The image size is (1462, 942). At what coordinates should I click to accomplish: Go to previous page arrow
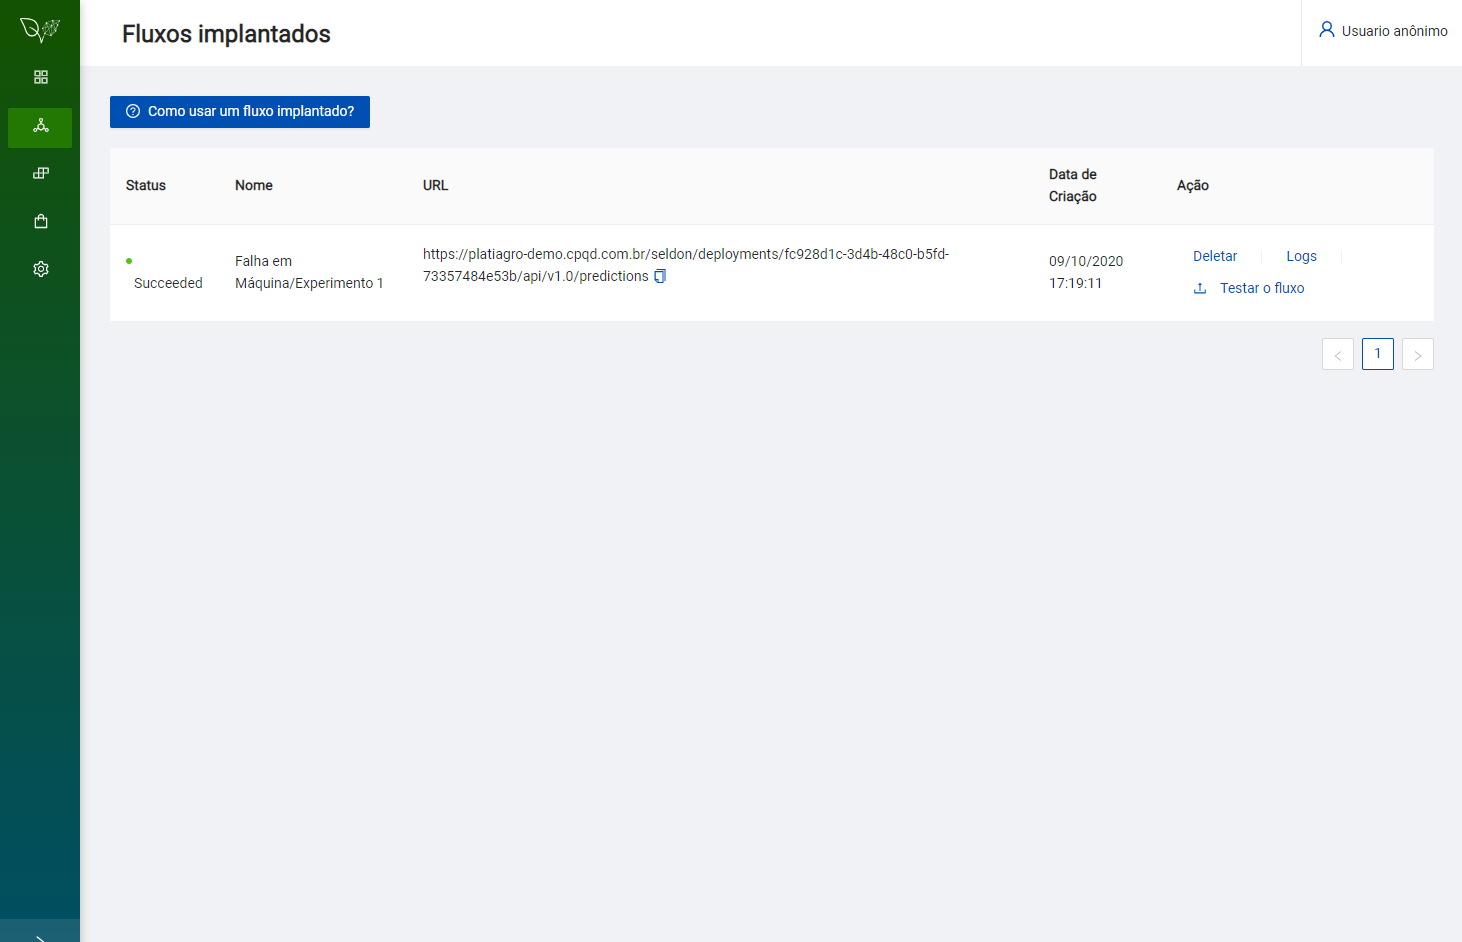1338,354
